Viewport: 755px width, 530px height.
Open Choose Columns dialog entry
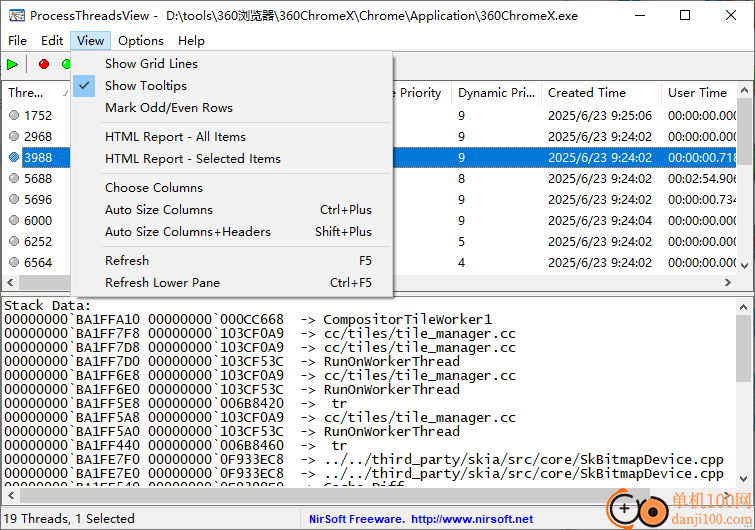tap(232, 188)
